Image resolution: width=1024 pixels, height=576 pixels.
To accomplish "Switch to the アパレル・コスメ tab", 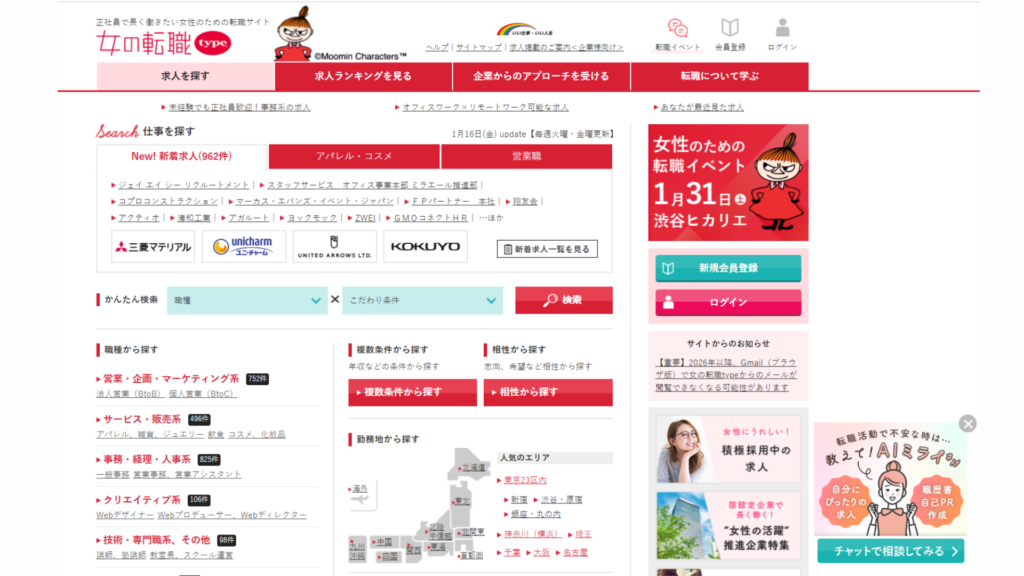I will pos(353,157).
